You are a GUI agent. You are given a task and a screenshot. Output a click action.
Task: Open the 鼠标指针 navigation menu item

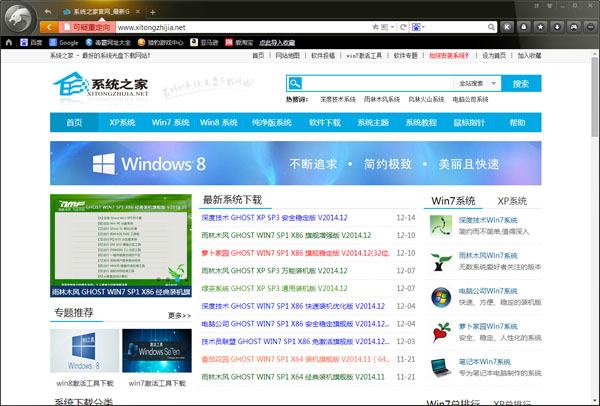click(x=469, y=122)
